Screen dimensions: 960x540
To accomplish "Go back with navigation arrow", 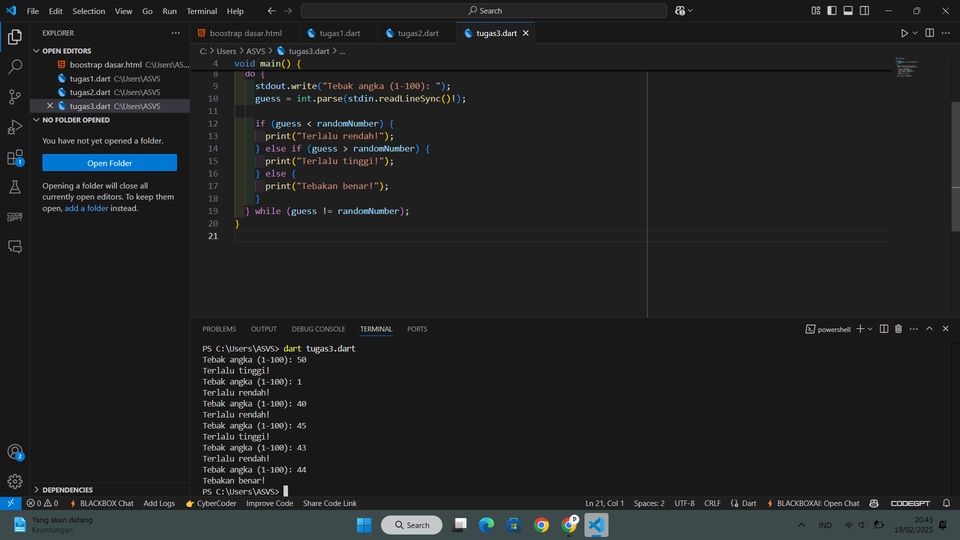I will pyautogui.click(x=271, y=10).
